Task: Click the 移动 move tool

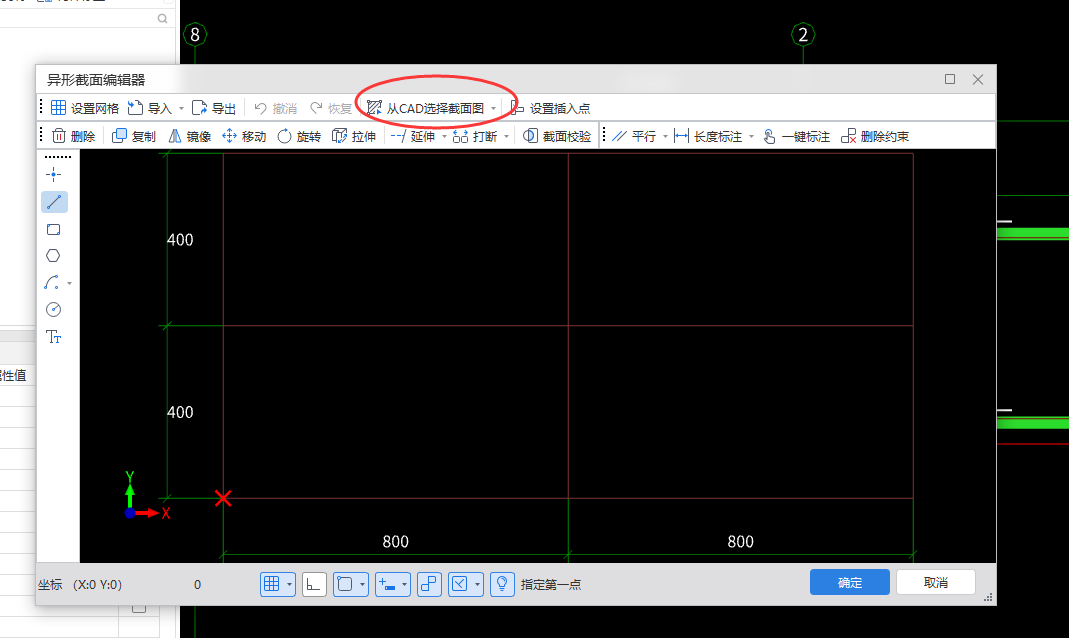Action: coord(244,136)
